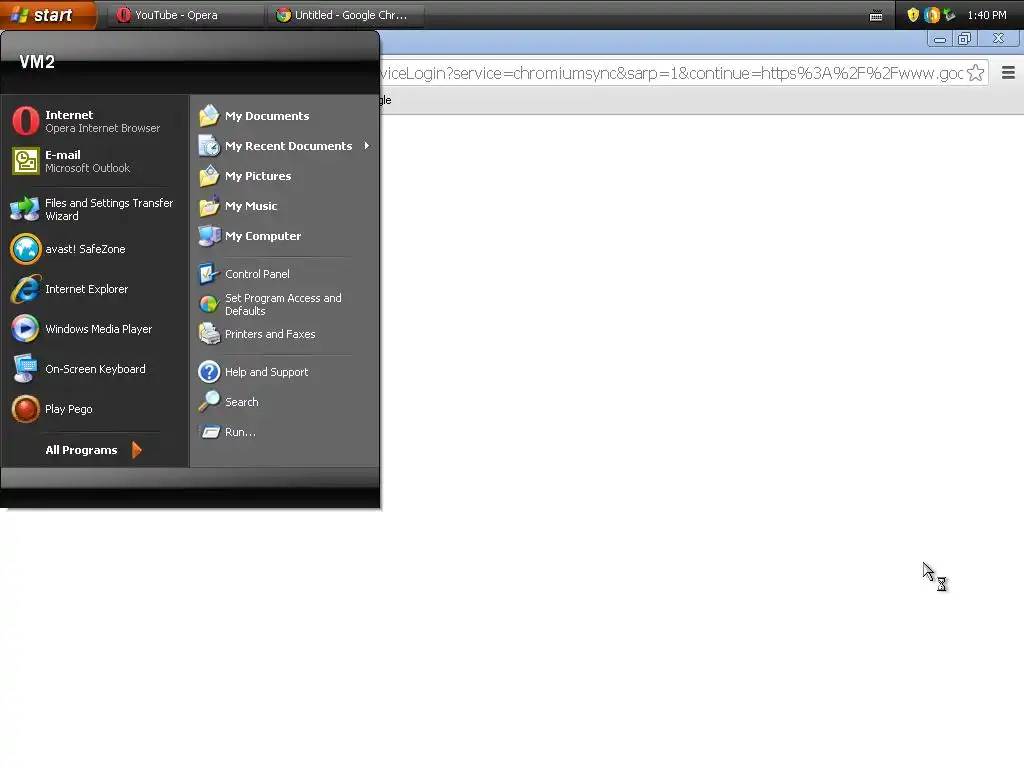Click the Microsoft Outlook subtitle text
This screenshot has width=1024, height=768.
[x=88, y=168]
